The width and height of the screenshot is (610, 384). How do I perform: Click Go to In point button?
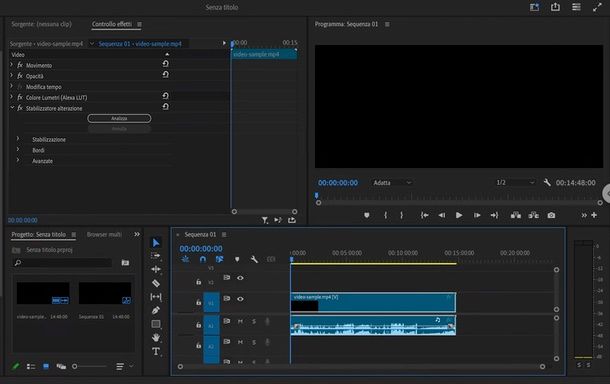click(424, 215)
